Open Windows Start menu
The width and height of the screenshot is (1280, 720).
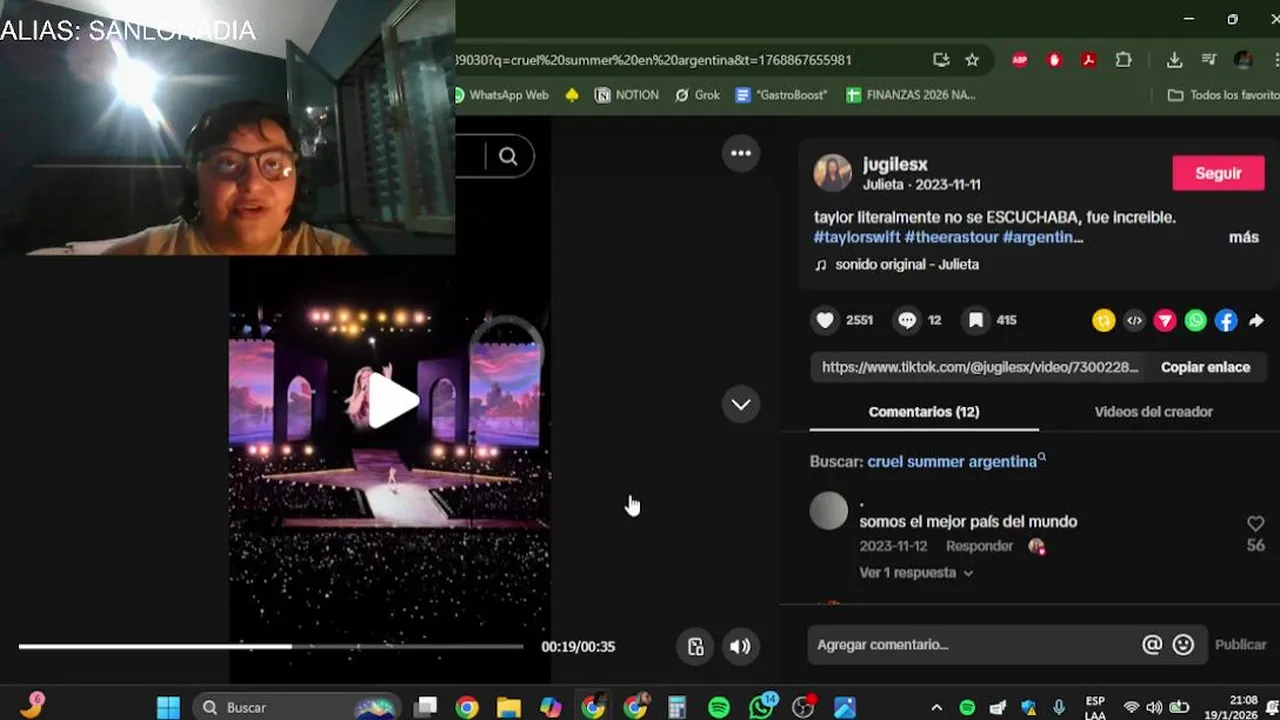pyautogui.click(x=168, y=707)
